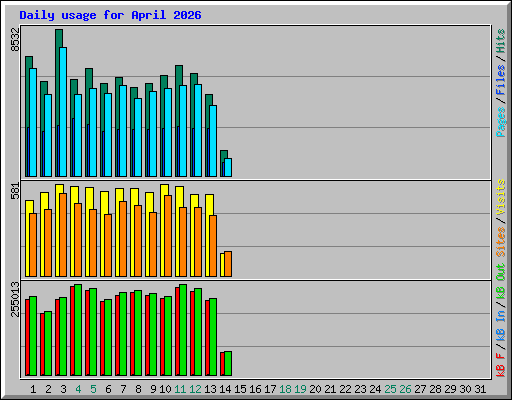Click day 14 on the x-axis
The height and width of the screenshot is (400, 512).
click(x=225, y=389)
